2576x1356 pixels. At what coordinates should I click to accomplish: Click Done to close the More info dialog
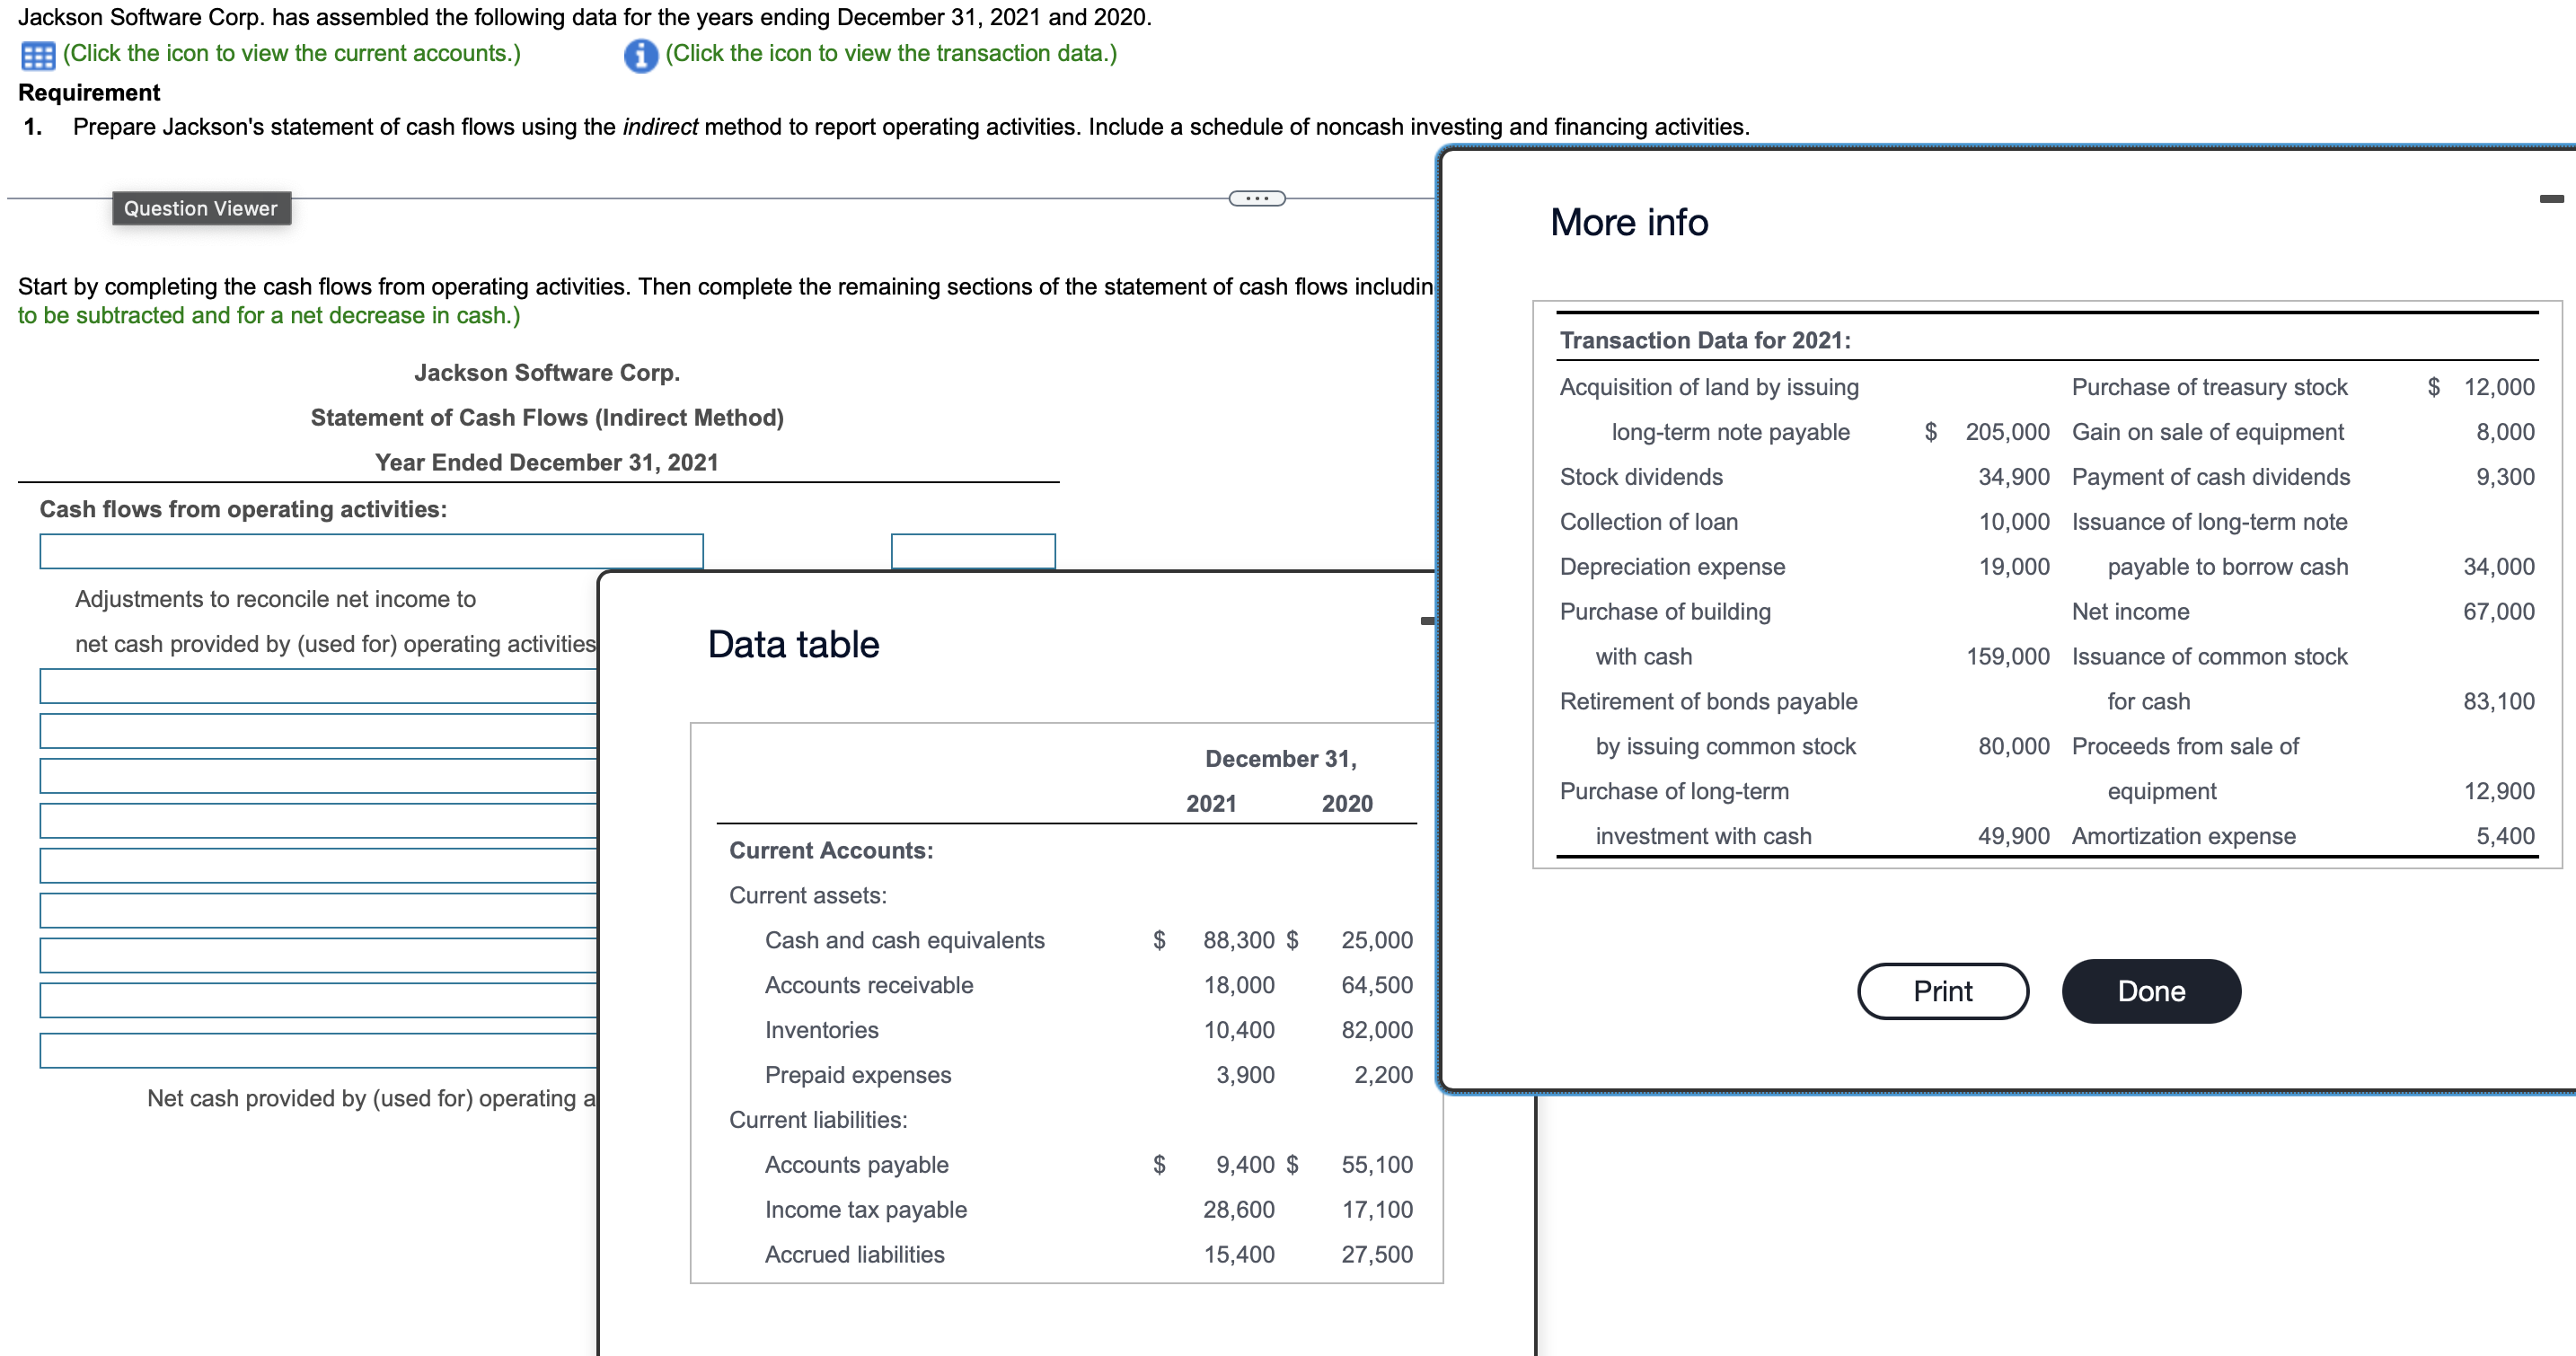[x=2151, y=991]
